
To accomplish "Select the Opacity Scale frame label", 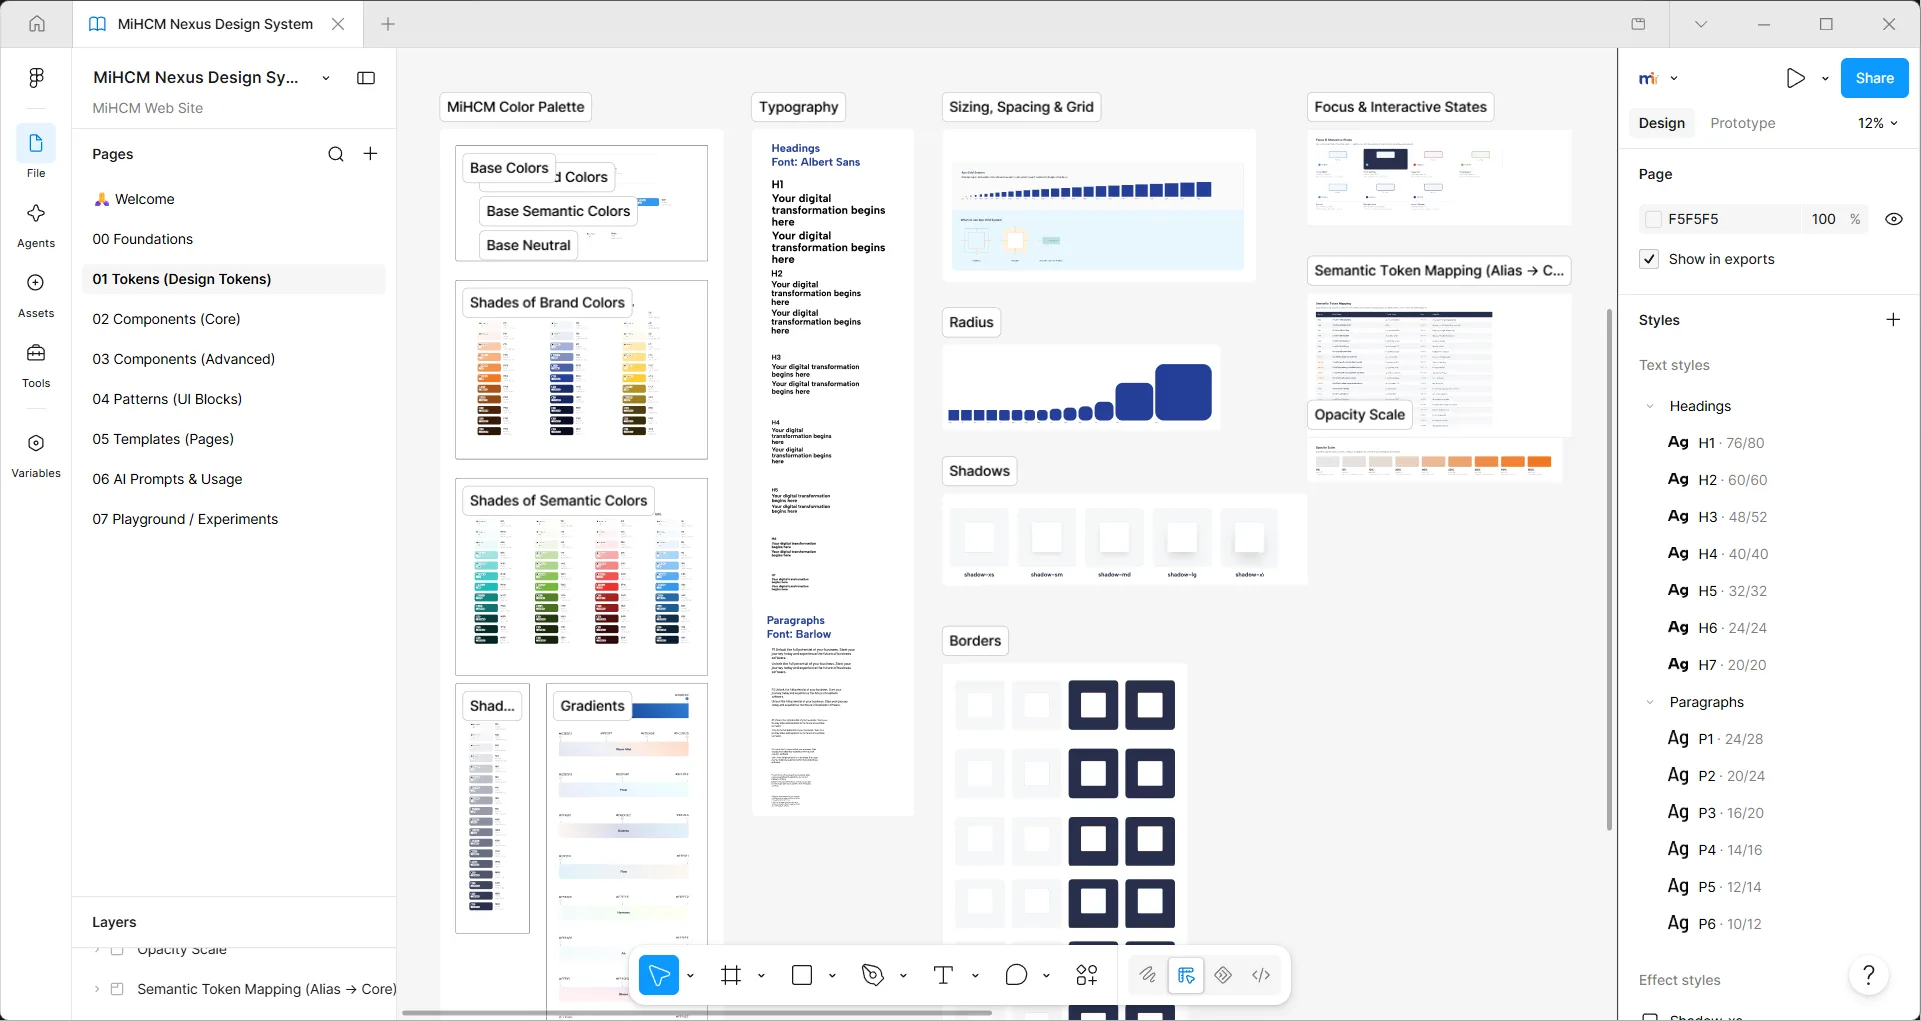I will pos(1359,415).
